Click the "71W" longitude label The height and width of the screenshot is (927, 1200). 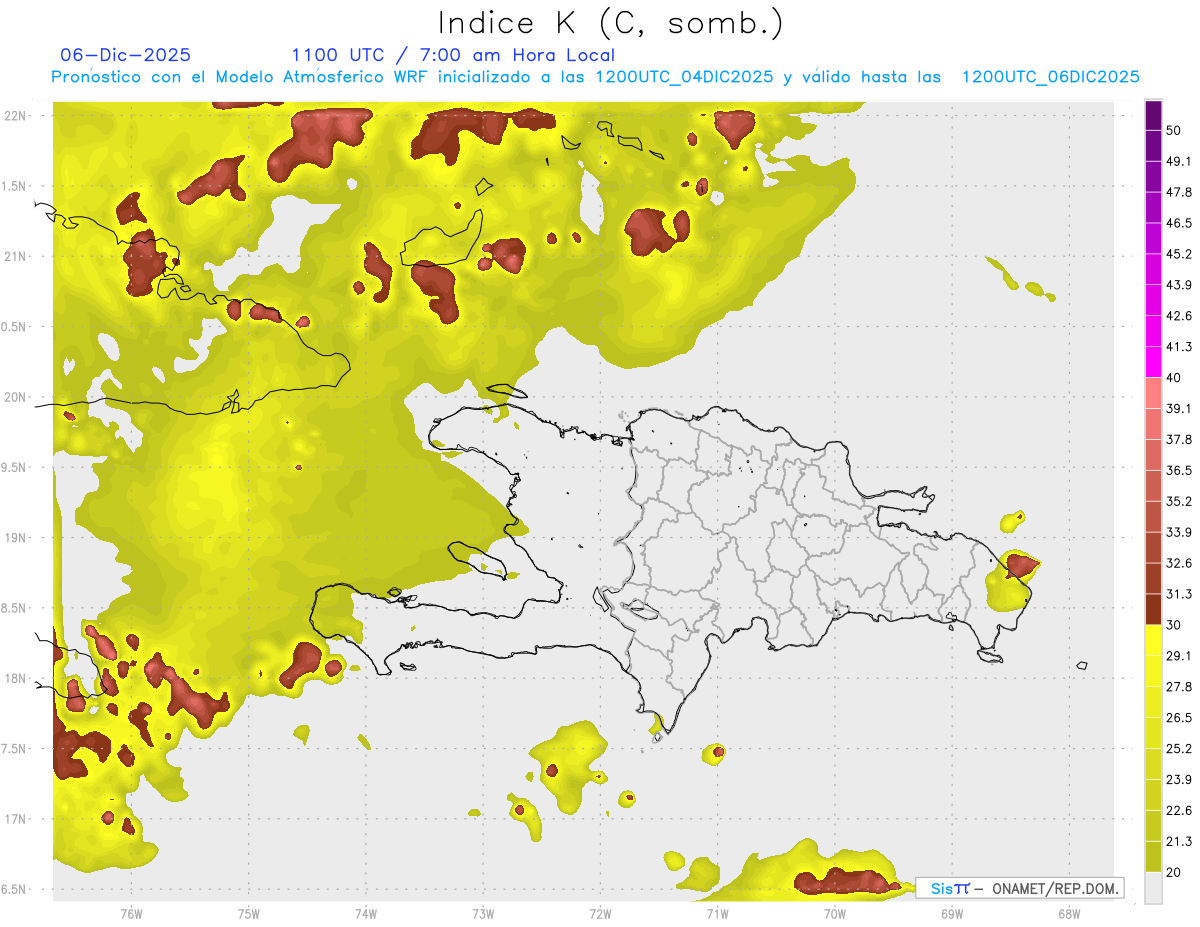coord(717,913)
